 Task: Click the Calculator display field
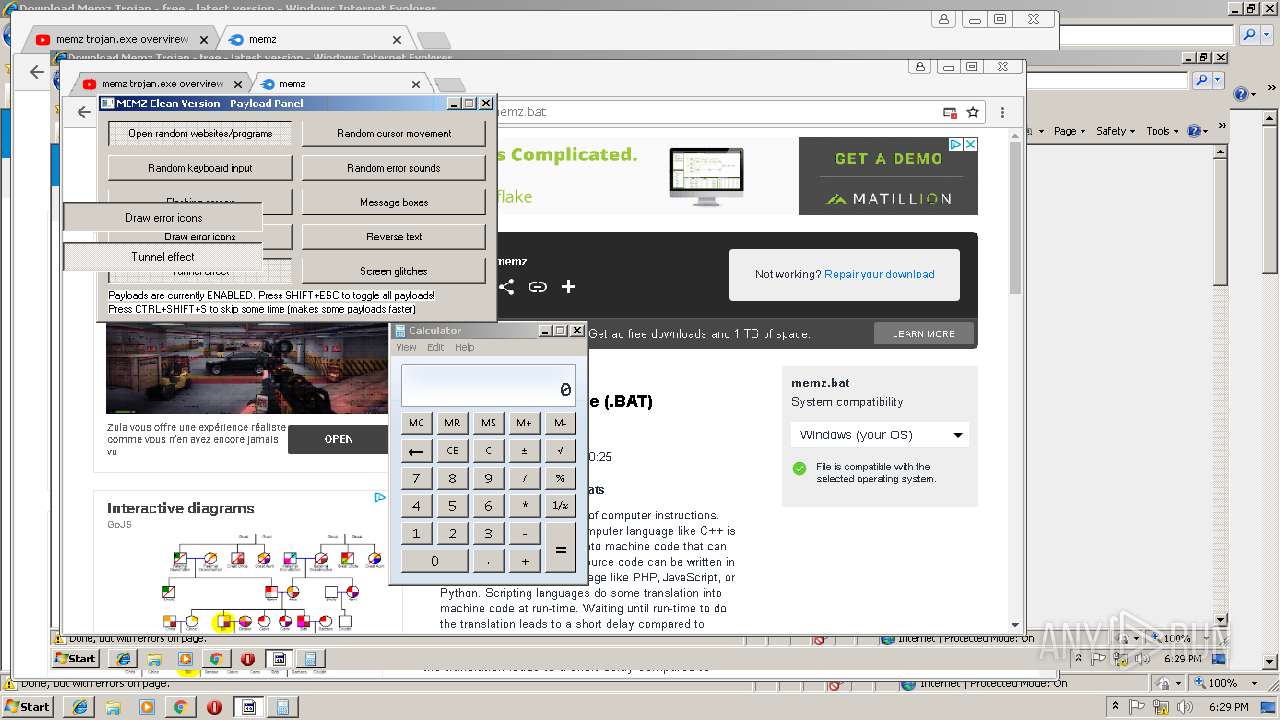488,385
